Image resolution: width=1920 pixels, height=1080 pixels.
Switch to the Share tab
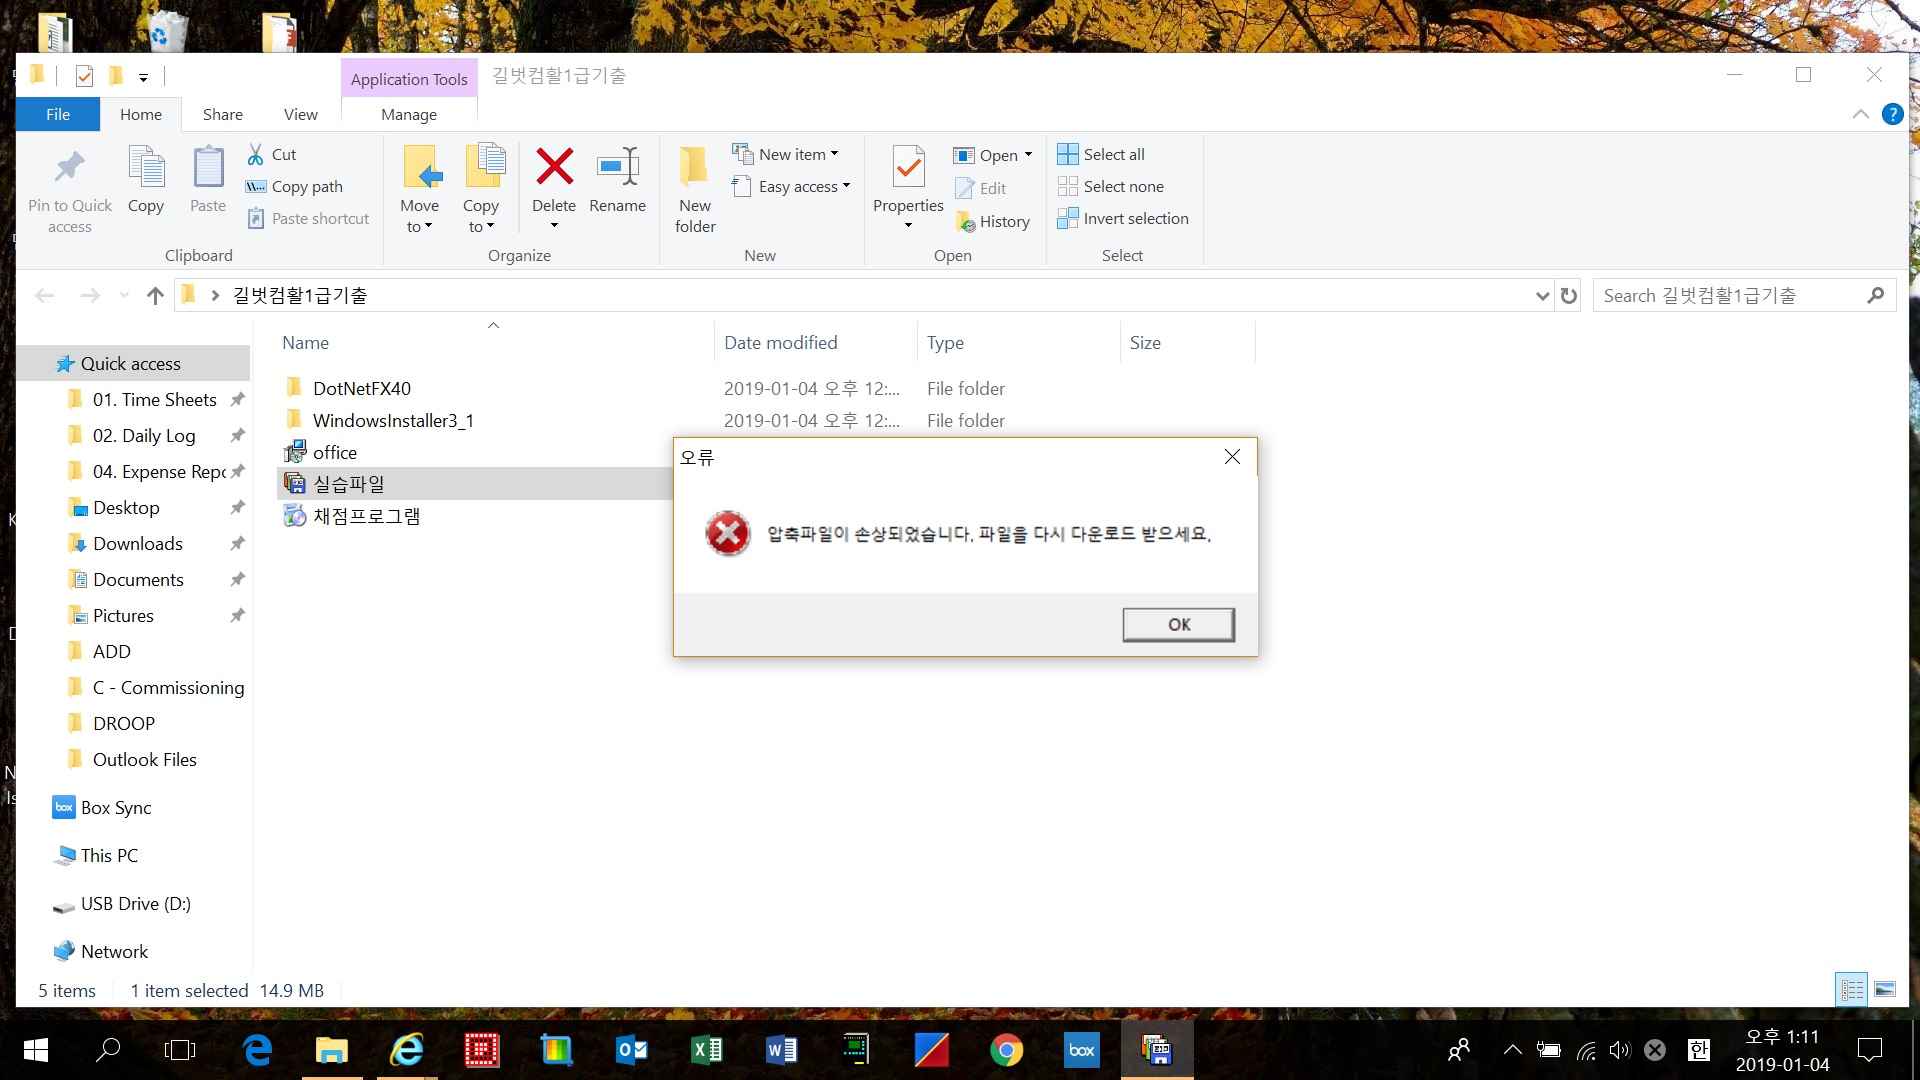(x=222, y=115)
